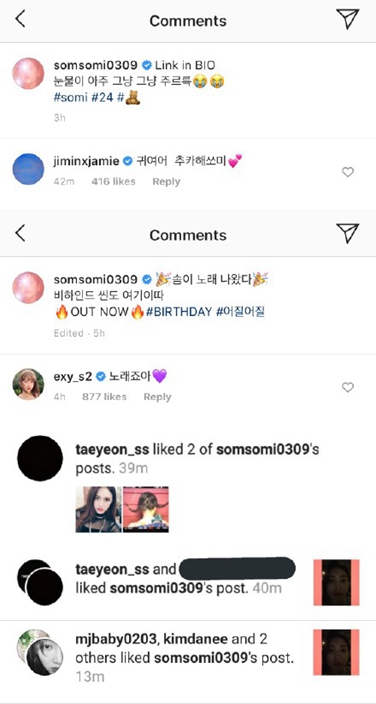376x704 pixels.
Task: Open jiminxjamie's blue profile avatar
Action: (28, 169)
